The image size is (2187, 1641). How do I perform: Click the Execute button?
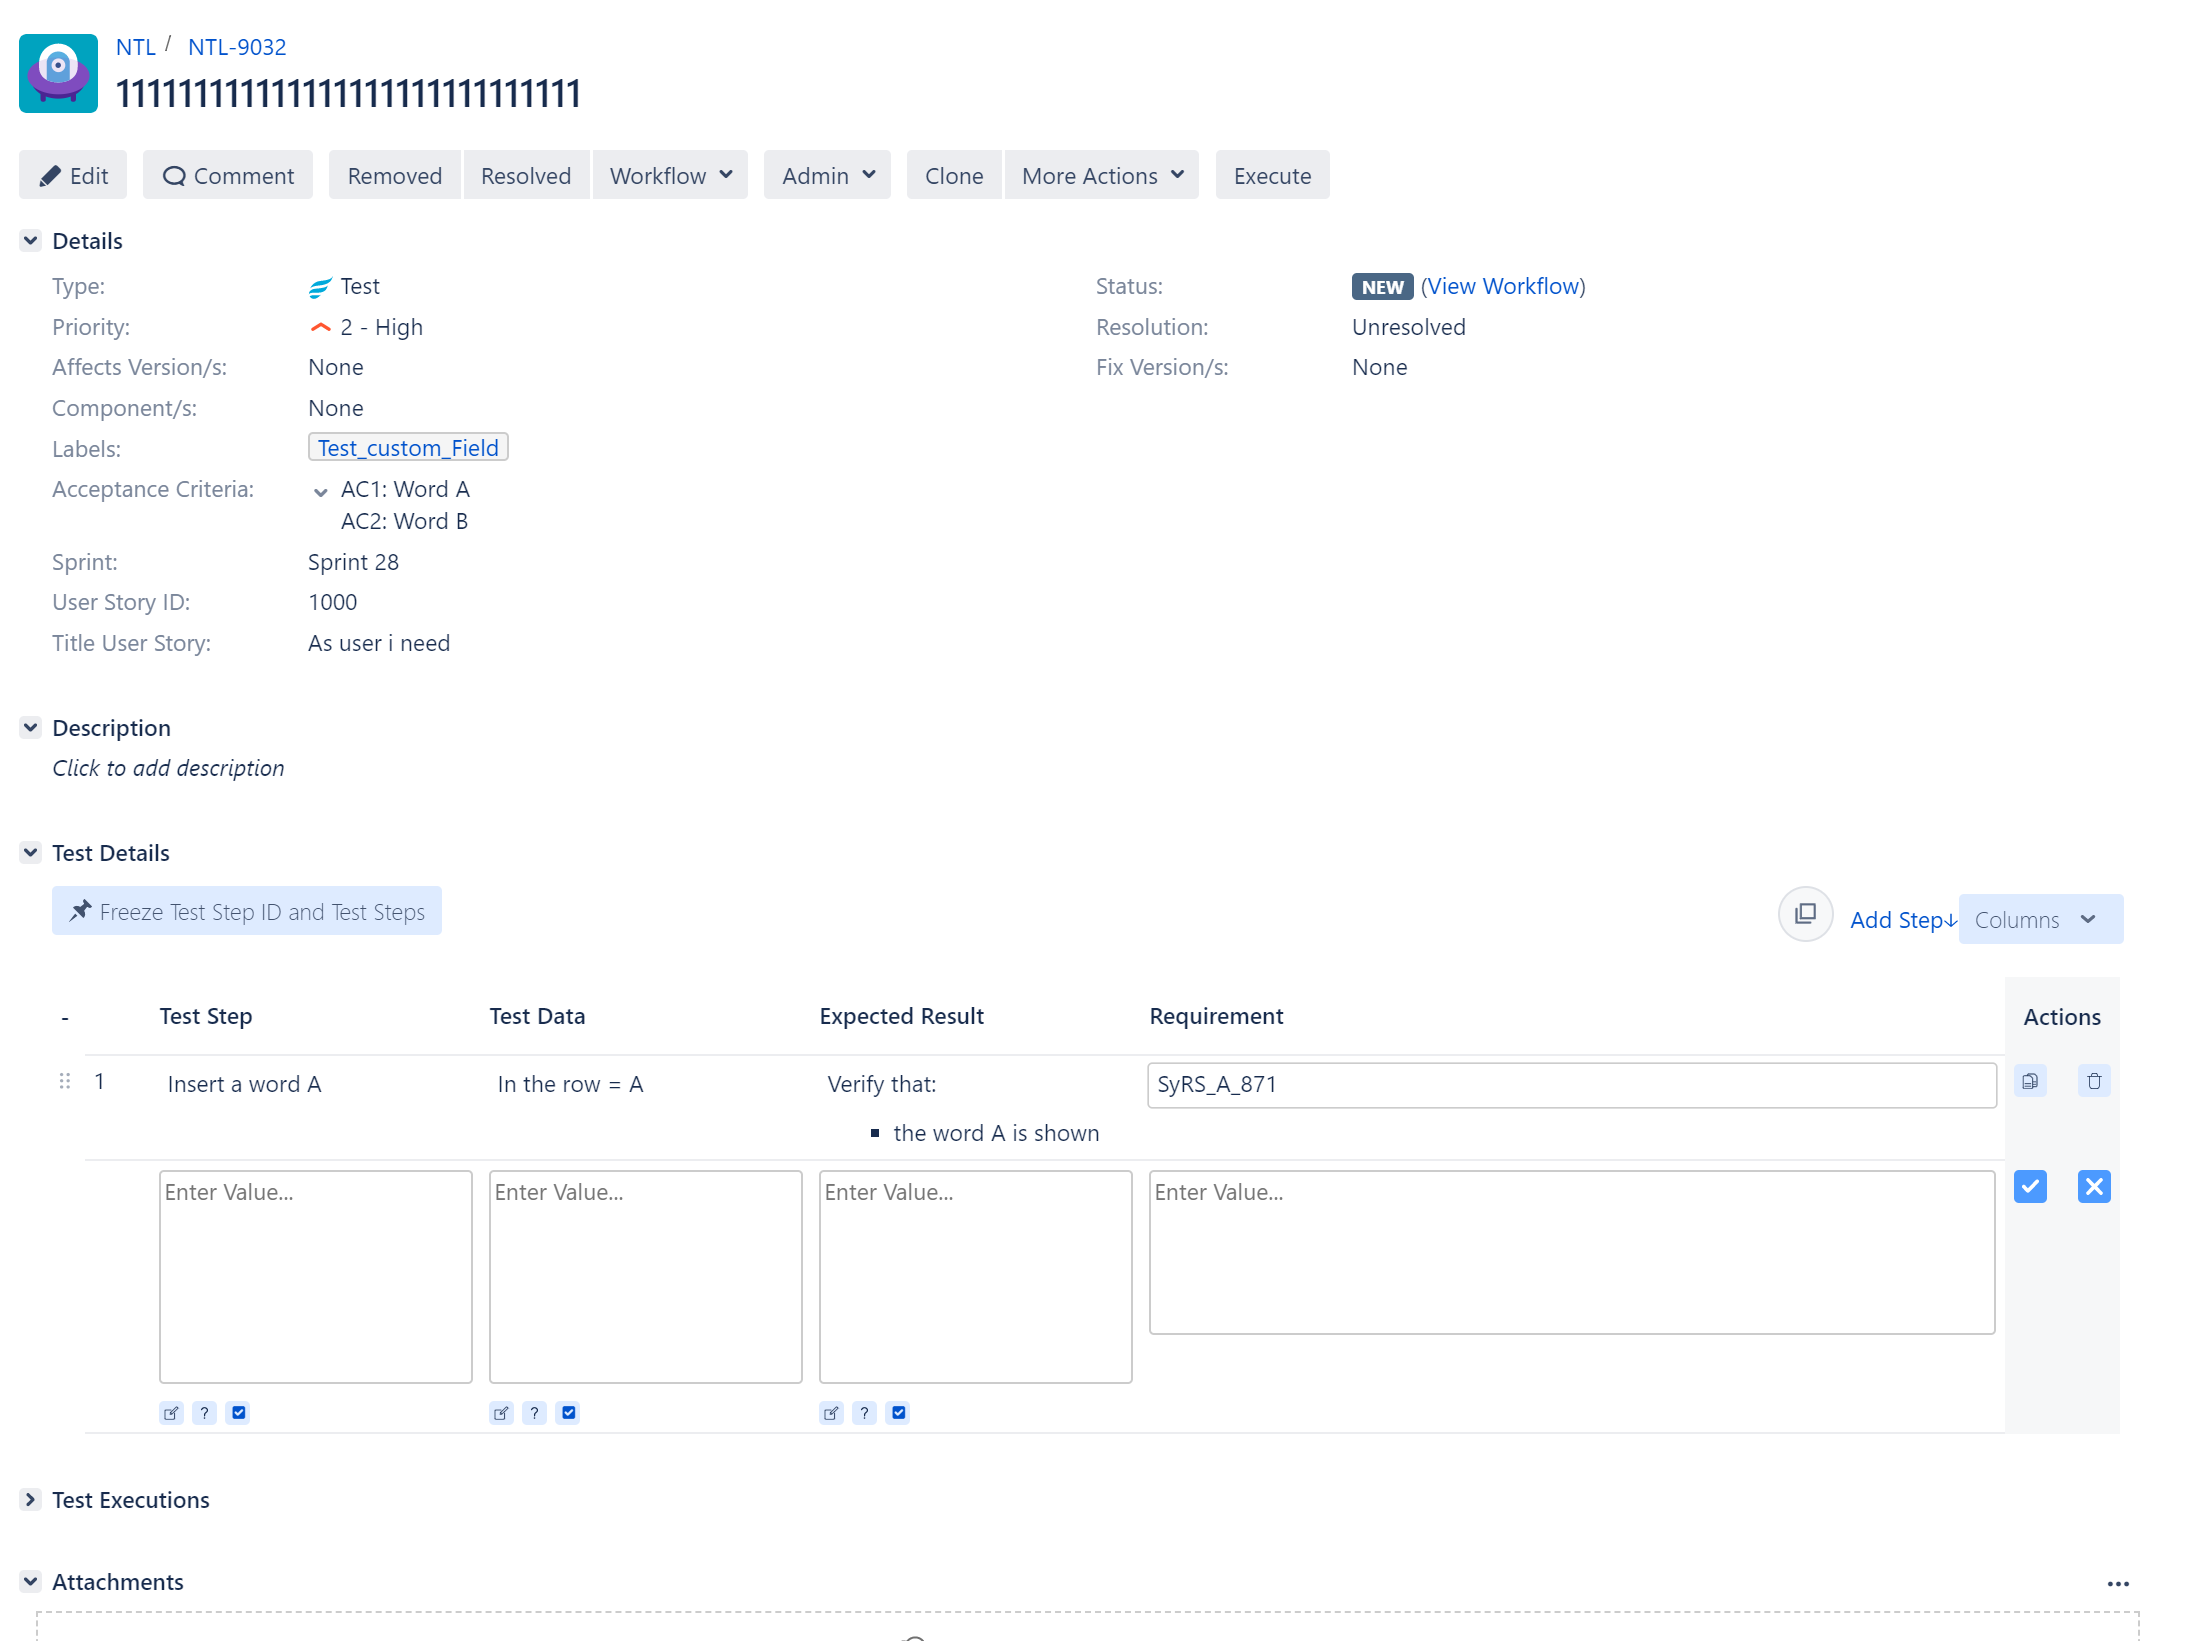1272,176
